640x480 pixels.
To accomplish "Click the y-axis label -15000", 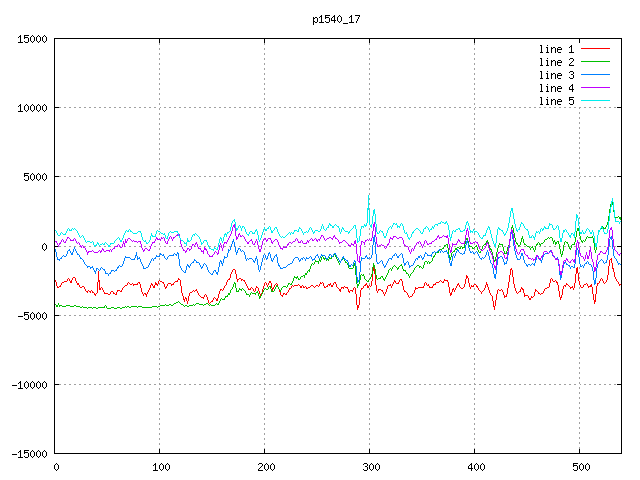I will point(29,454).
